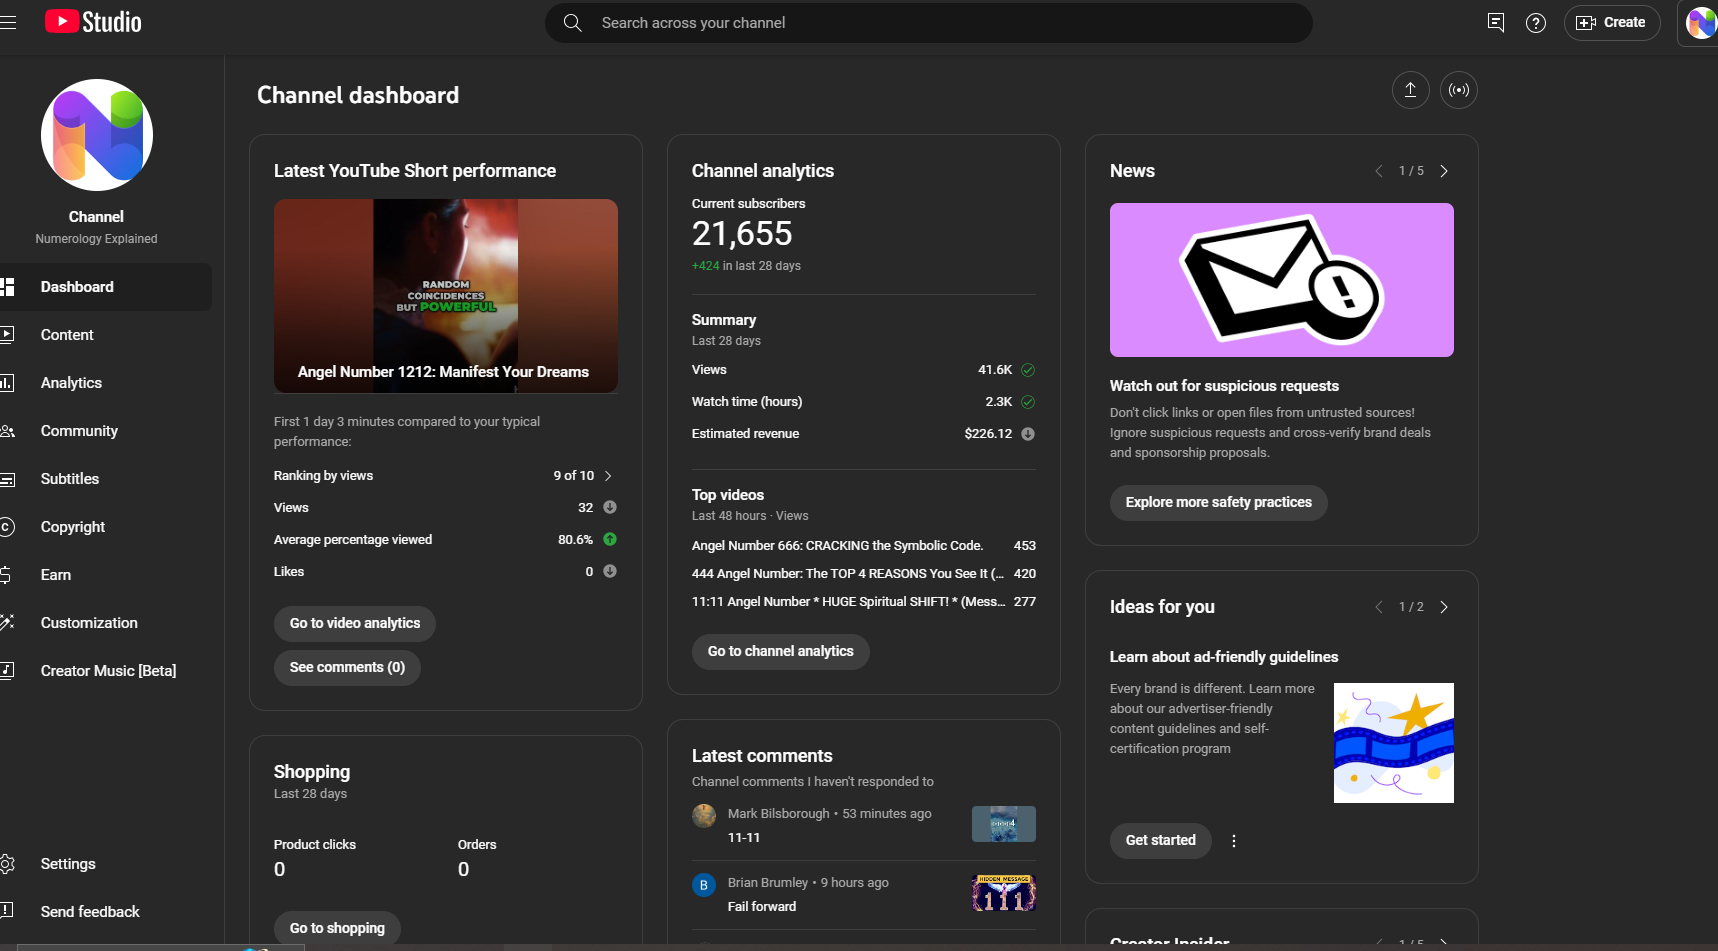Open Community in the sidebar

pyautogui.click(x=105, y=431)
